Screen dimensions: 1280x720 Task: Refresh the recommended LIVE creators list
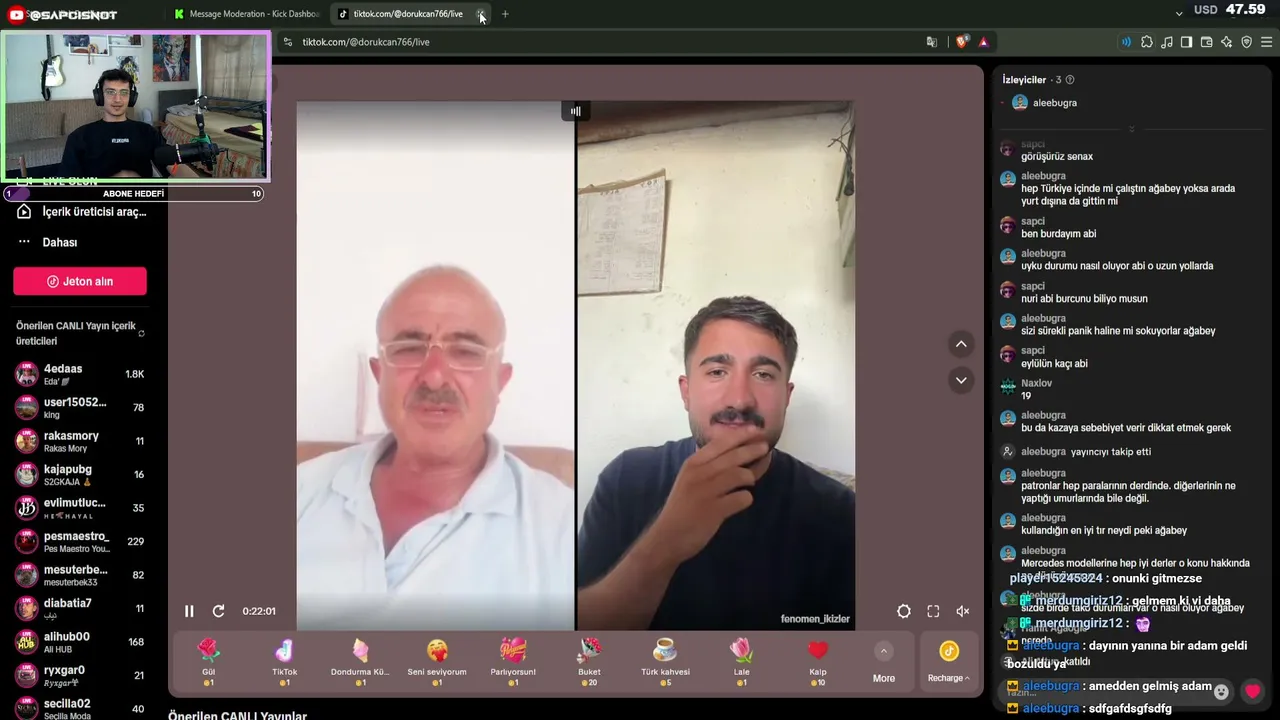tap(141, 333)
